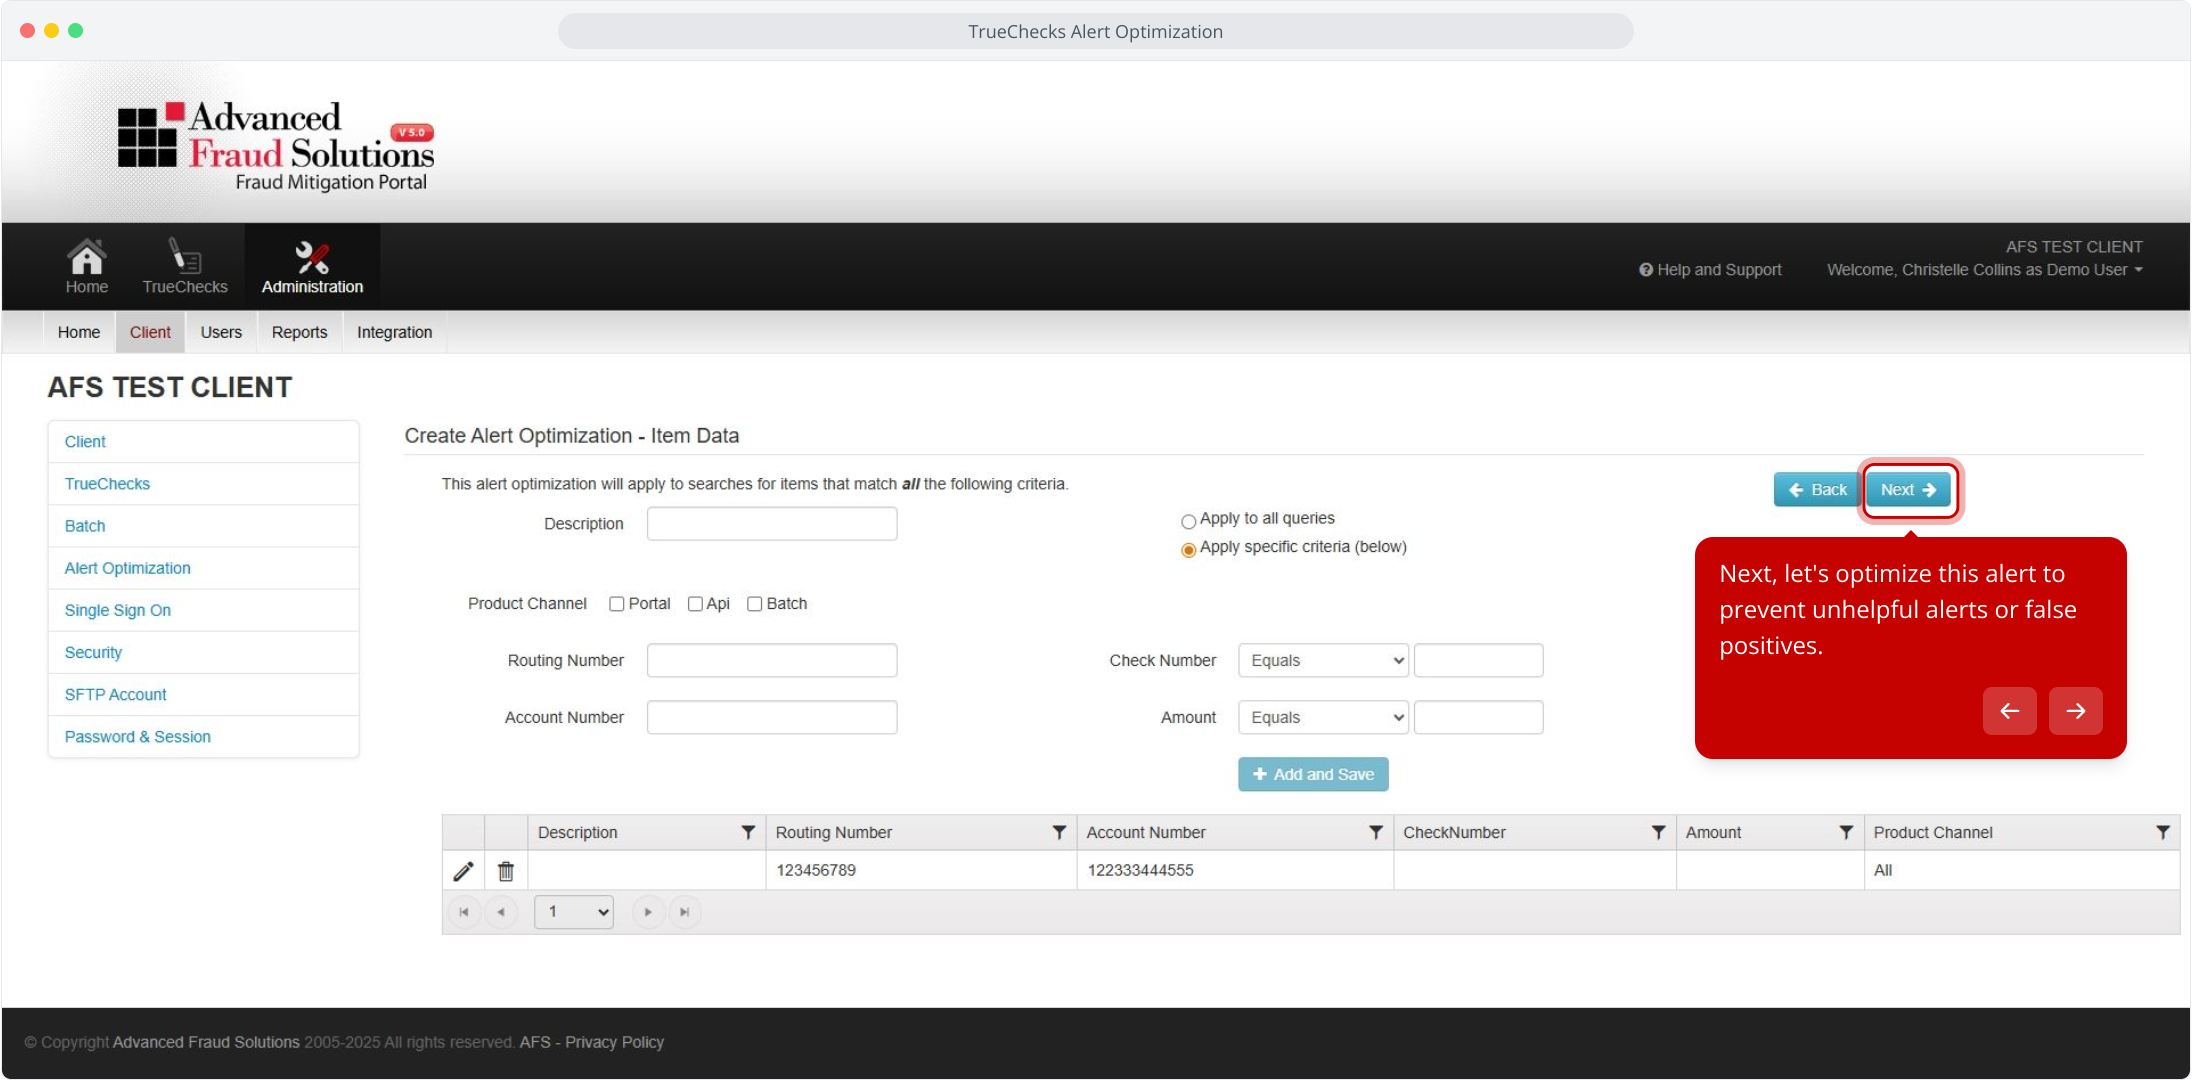Open the Administration tools icon

tap(312, 266)
